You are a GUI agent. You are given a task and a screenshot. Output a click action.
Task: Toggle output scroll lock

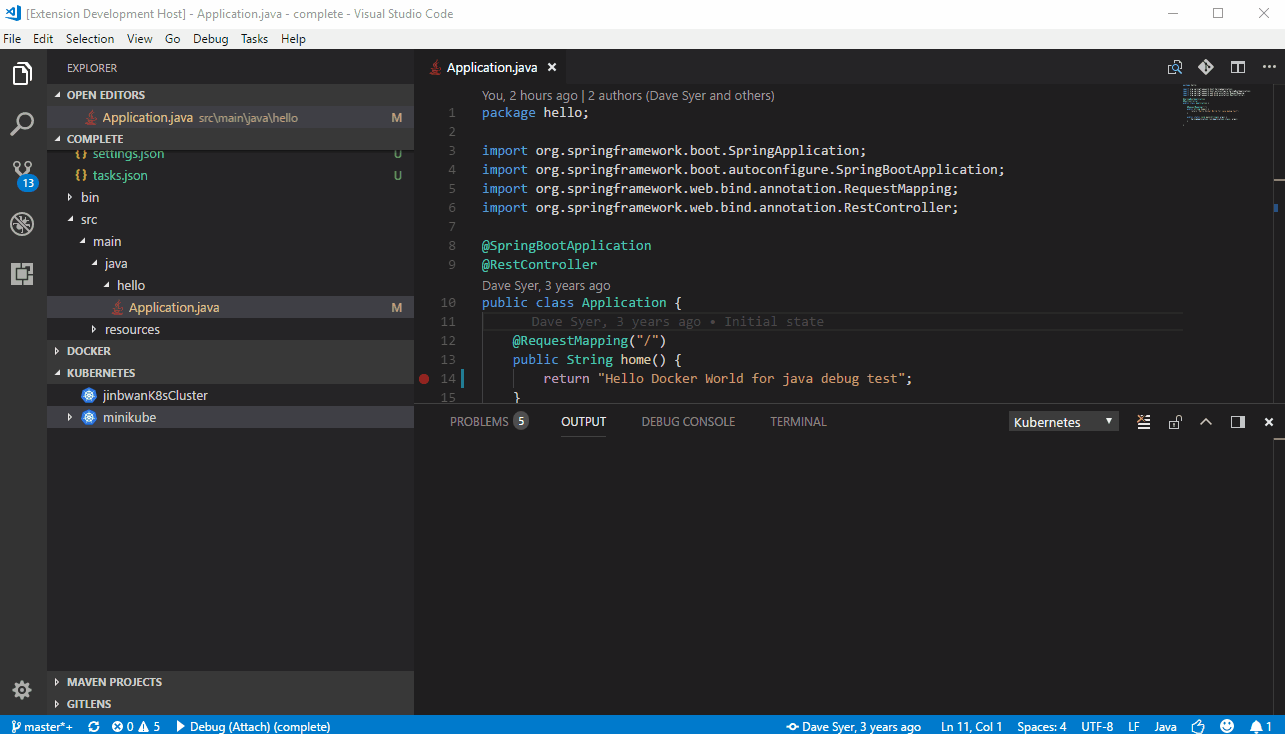point(1176,422)
